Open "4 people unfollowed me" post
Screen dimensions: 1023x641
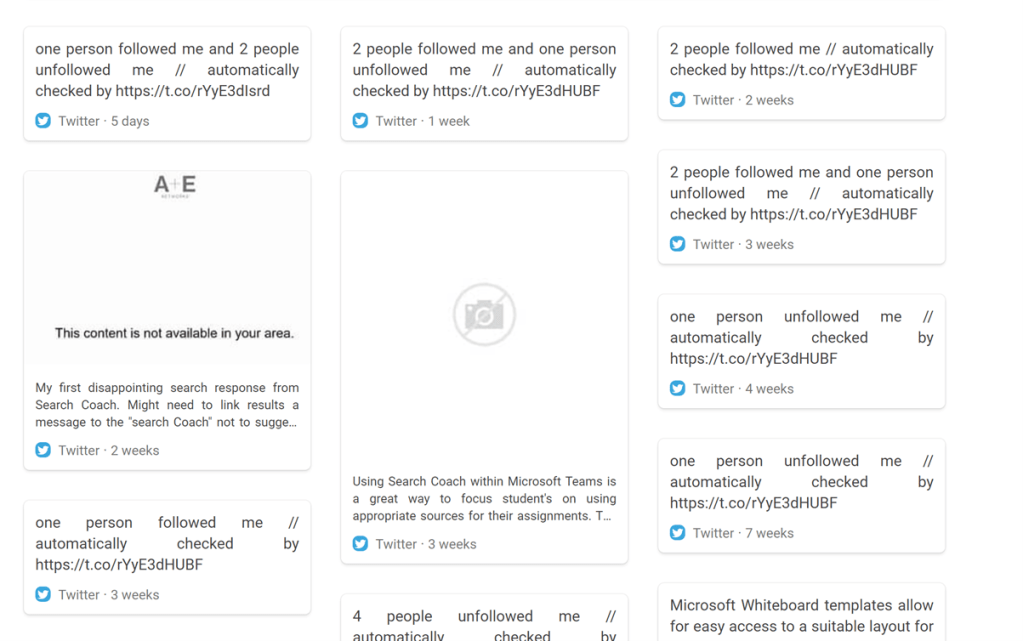coord(484,625)
